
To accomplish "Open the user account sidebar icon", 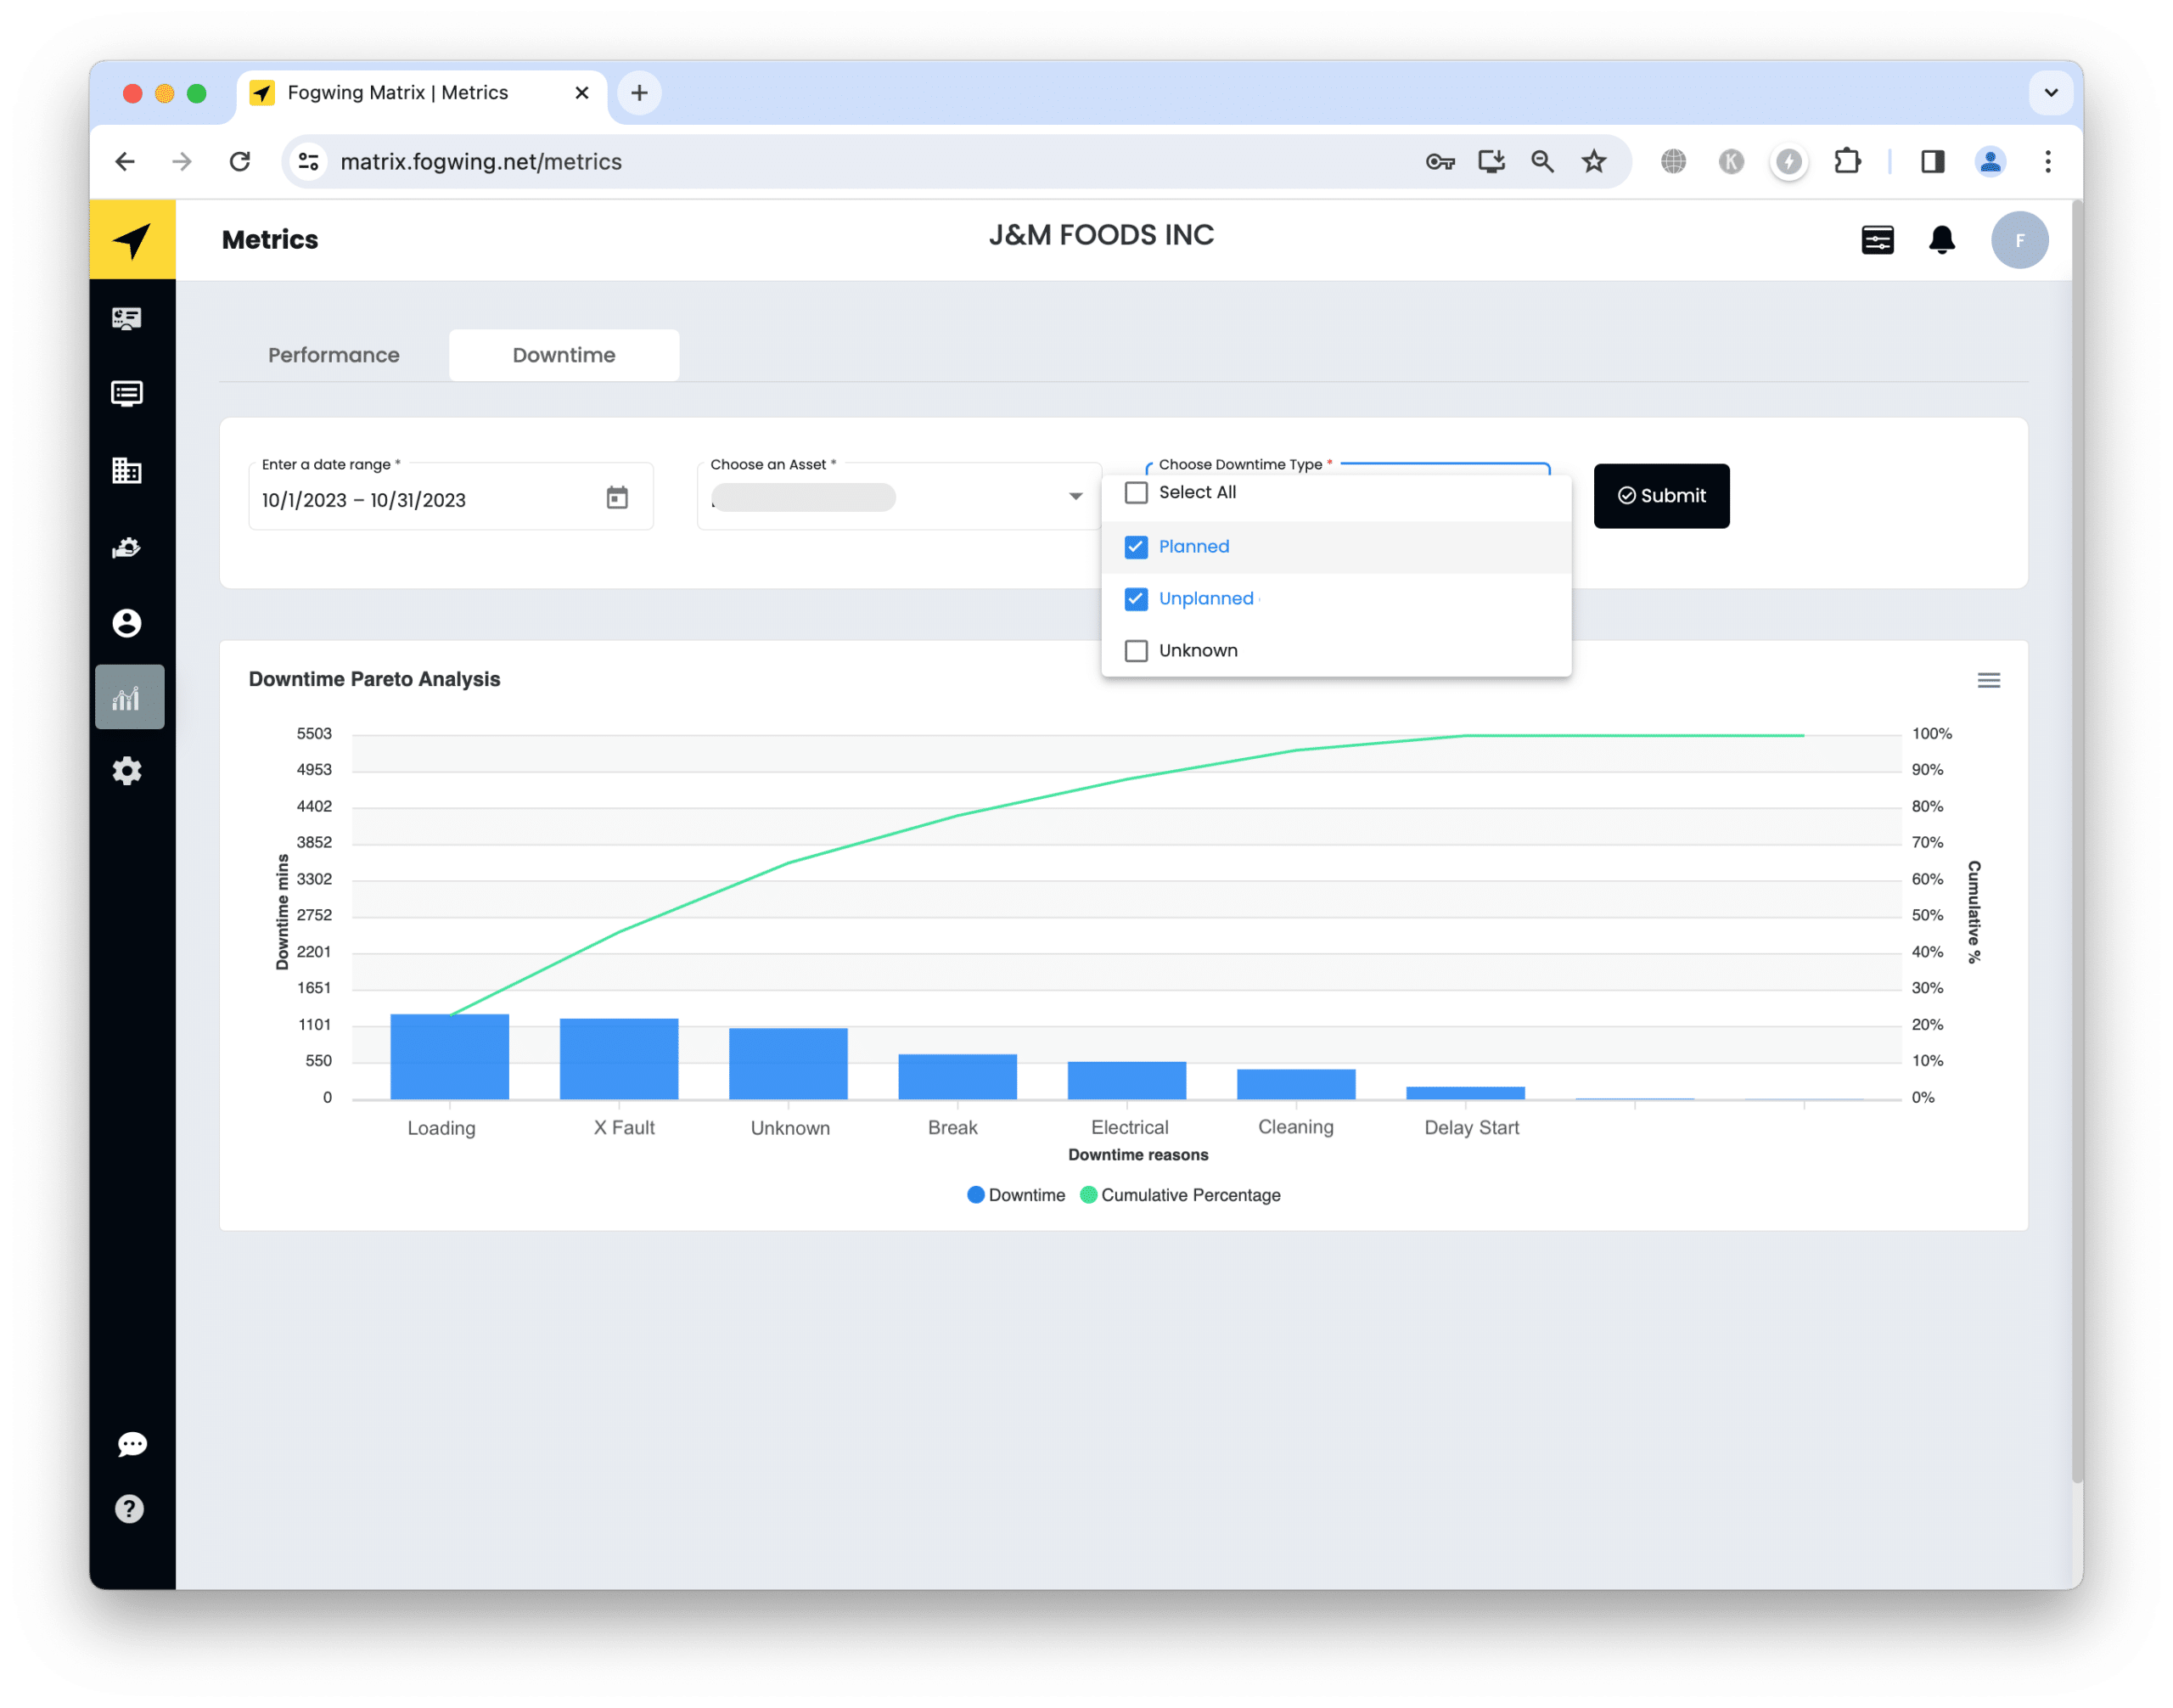I will [x=127, y=624].
